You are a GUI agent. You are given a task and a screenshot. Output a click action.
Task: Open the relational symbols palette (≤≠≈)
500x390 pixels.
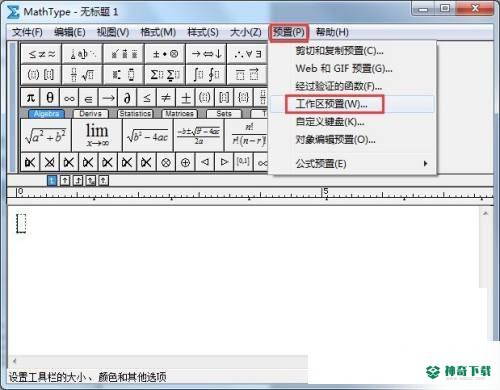click(x=41, y=54)
